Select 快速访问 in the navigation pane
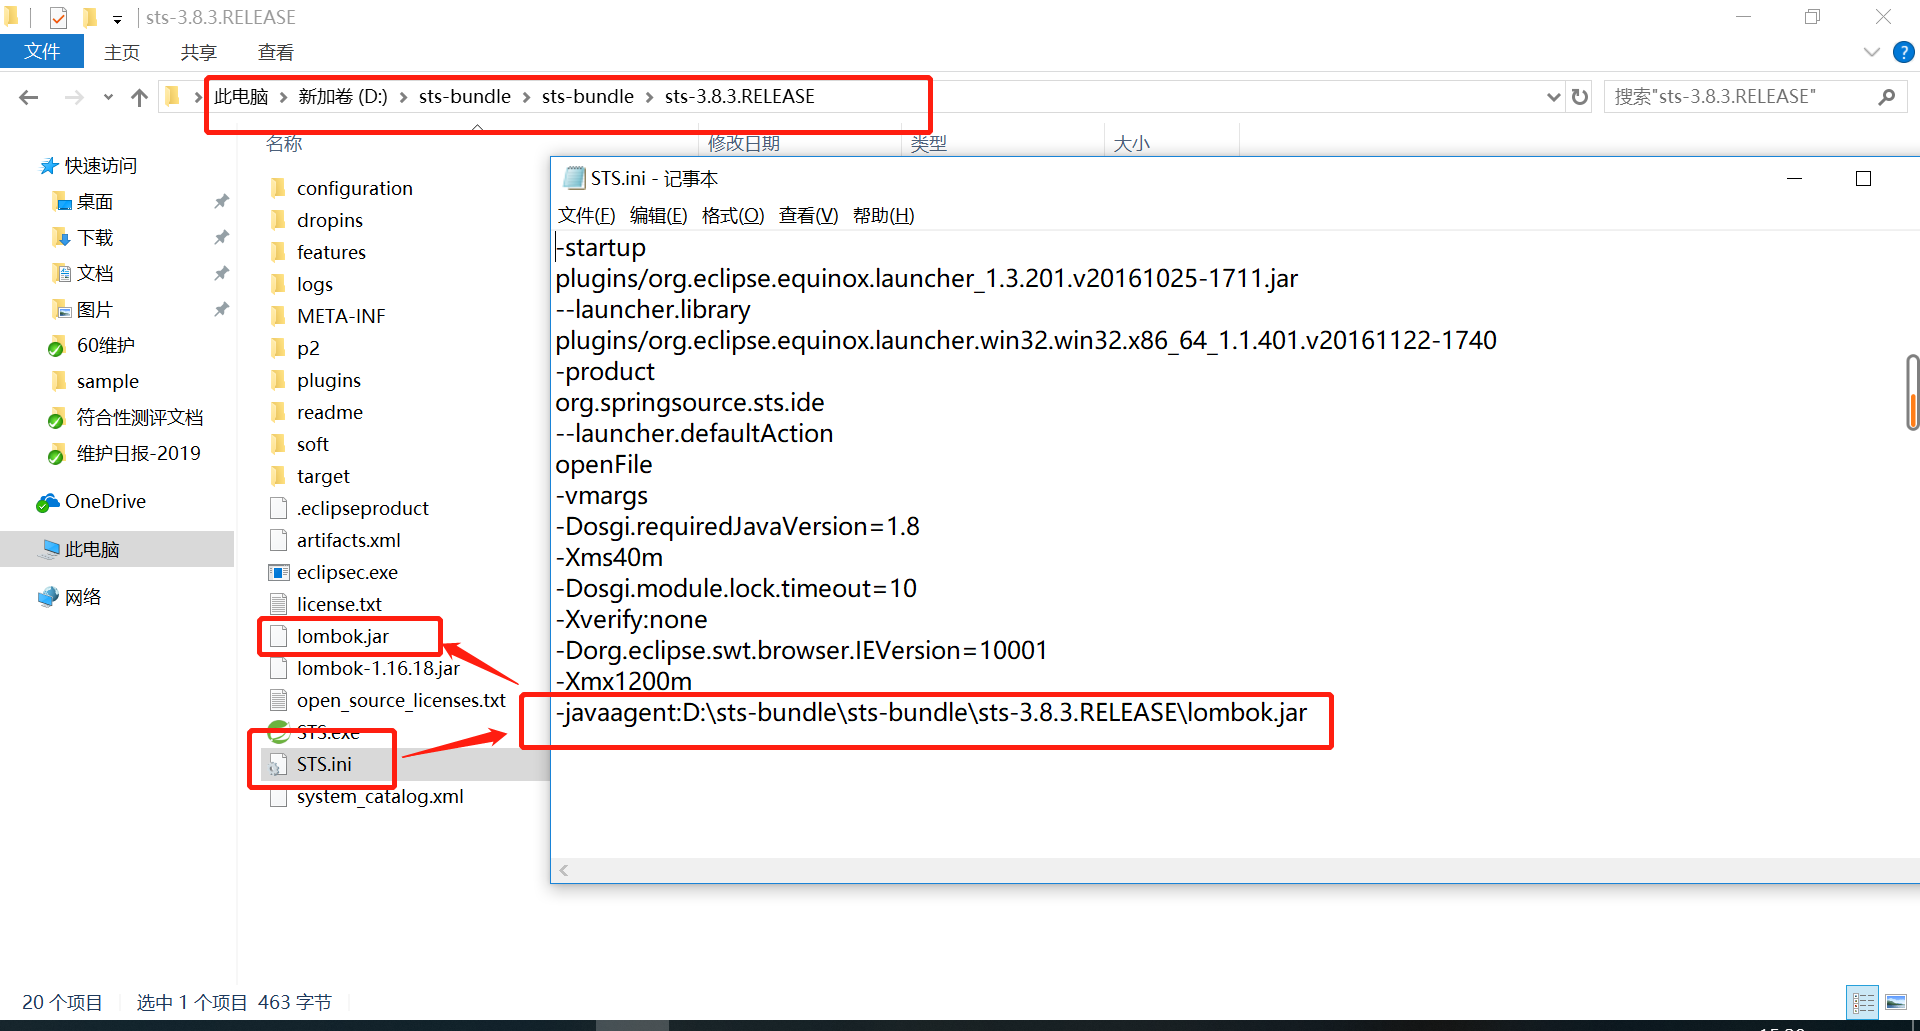Viewport: 1920px width, 1031px height. coord(100,166)
